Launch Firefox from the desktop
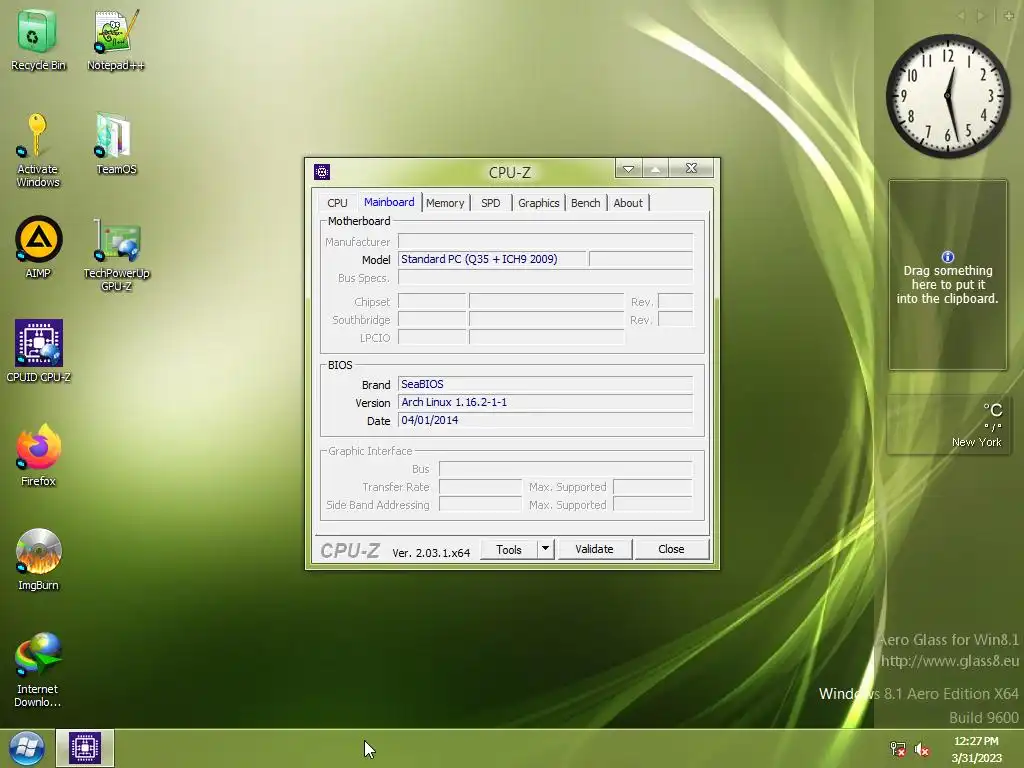The image size is (1024, 768). pos(38,455)
